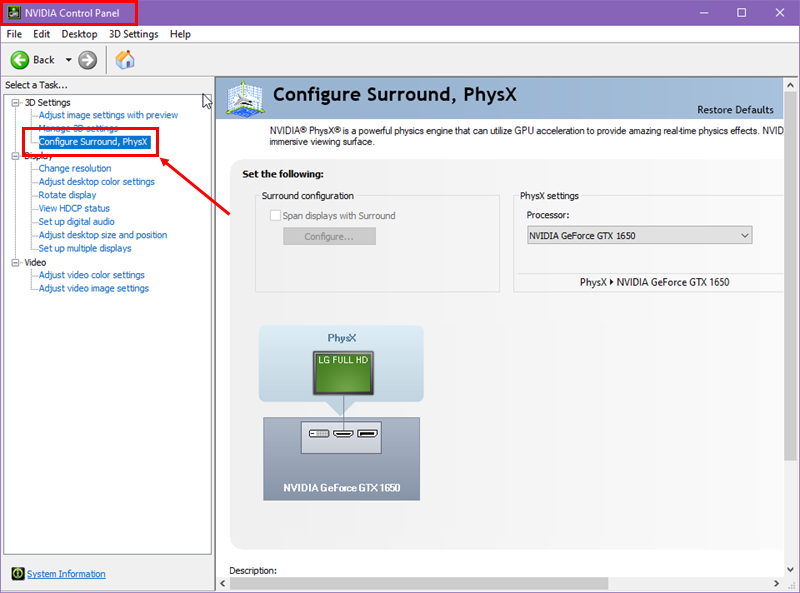Select Set up multiple displays task

tap(85, 248)
